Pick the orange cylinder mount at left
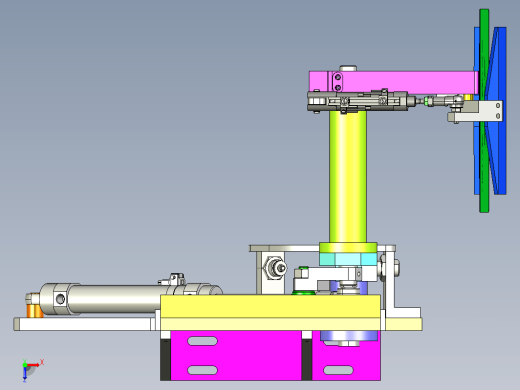This screenshot has width=520, height=390. [x=35, y=311]
